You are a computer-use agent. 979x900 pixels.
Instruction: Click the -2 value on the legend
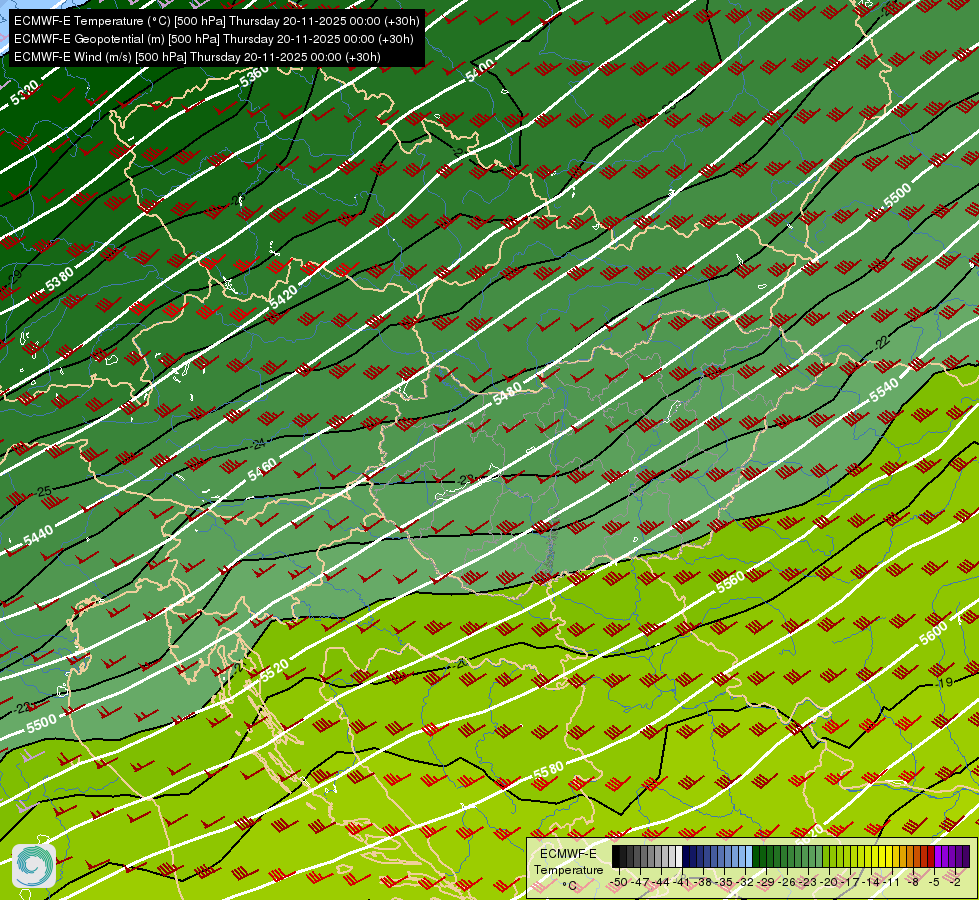coord(955,882)
